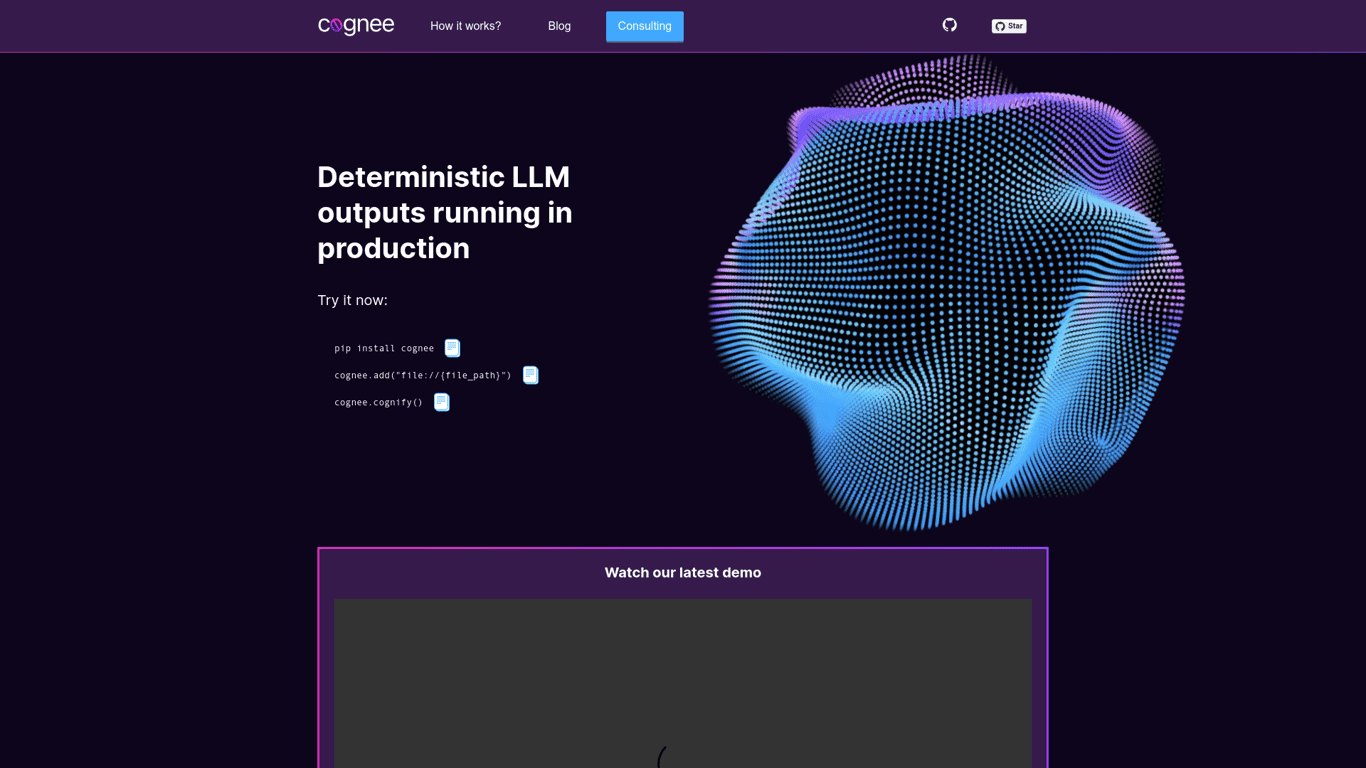
Task: Click the Try it now label
Action: click(352, 300)
